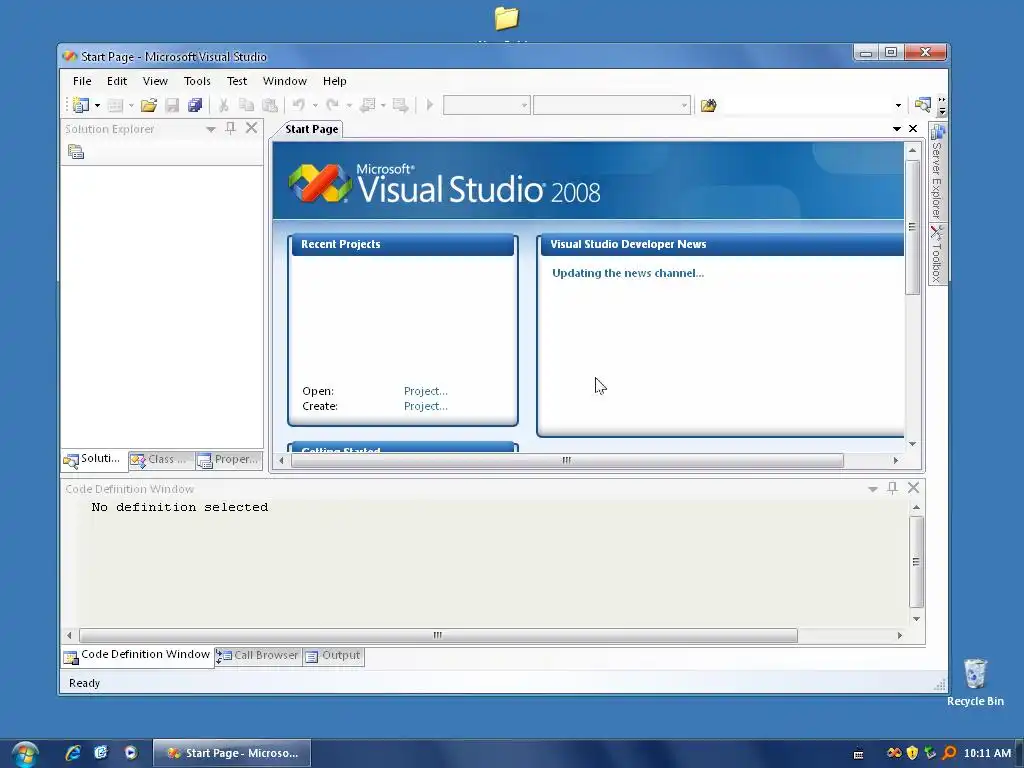1024x768 pixels.
Task: Open the Edit menu
Action: tap(117, 81)
